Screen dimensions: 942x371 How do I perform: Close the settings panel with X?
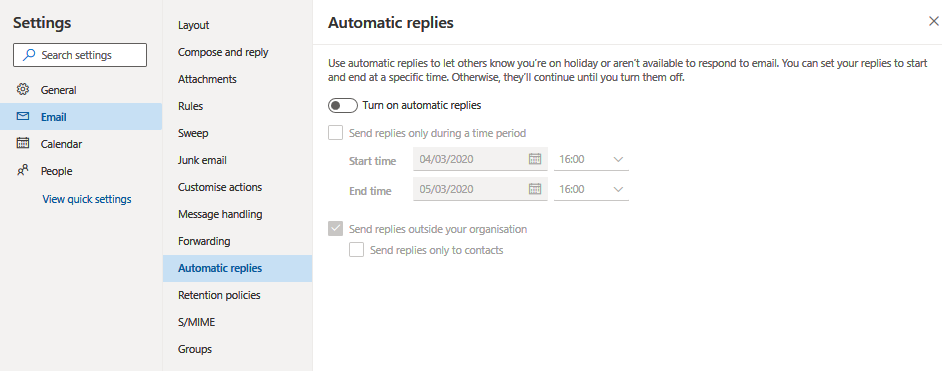click(934, 22)
